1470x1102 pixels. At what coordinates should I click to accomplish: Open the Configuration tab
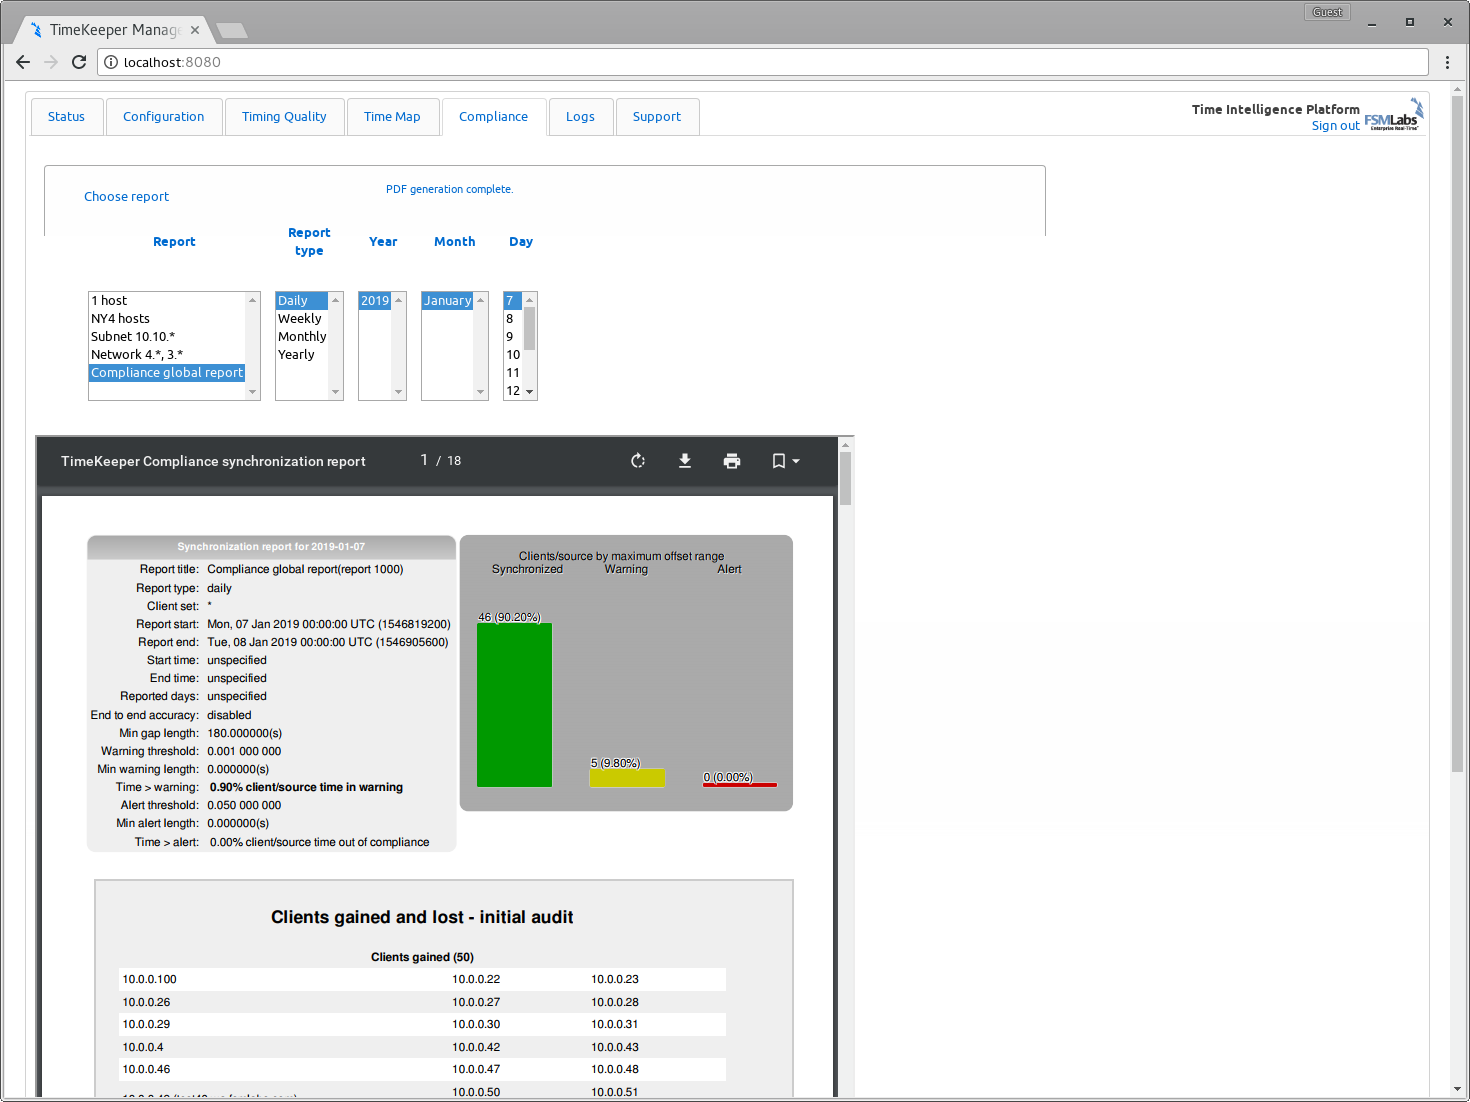(164, 117)
